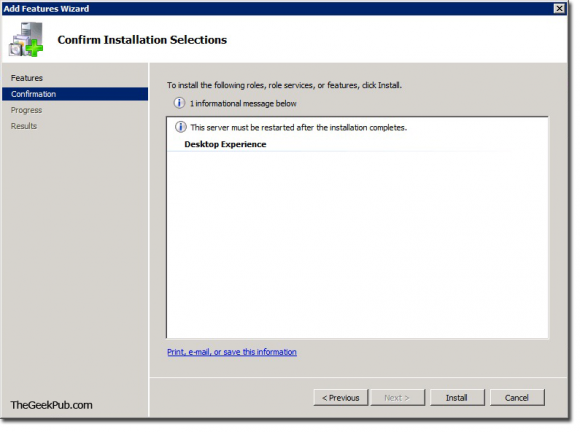This screenshot has height=432, width=580.
Task: Click the info icon next to restart notice
Action: [181, 127]
